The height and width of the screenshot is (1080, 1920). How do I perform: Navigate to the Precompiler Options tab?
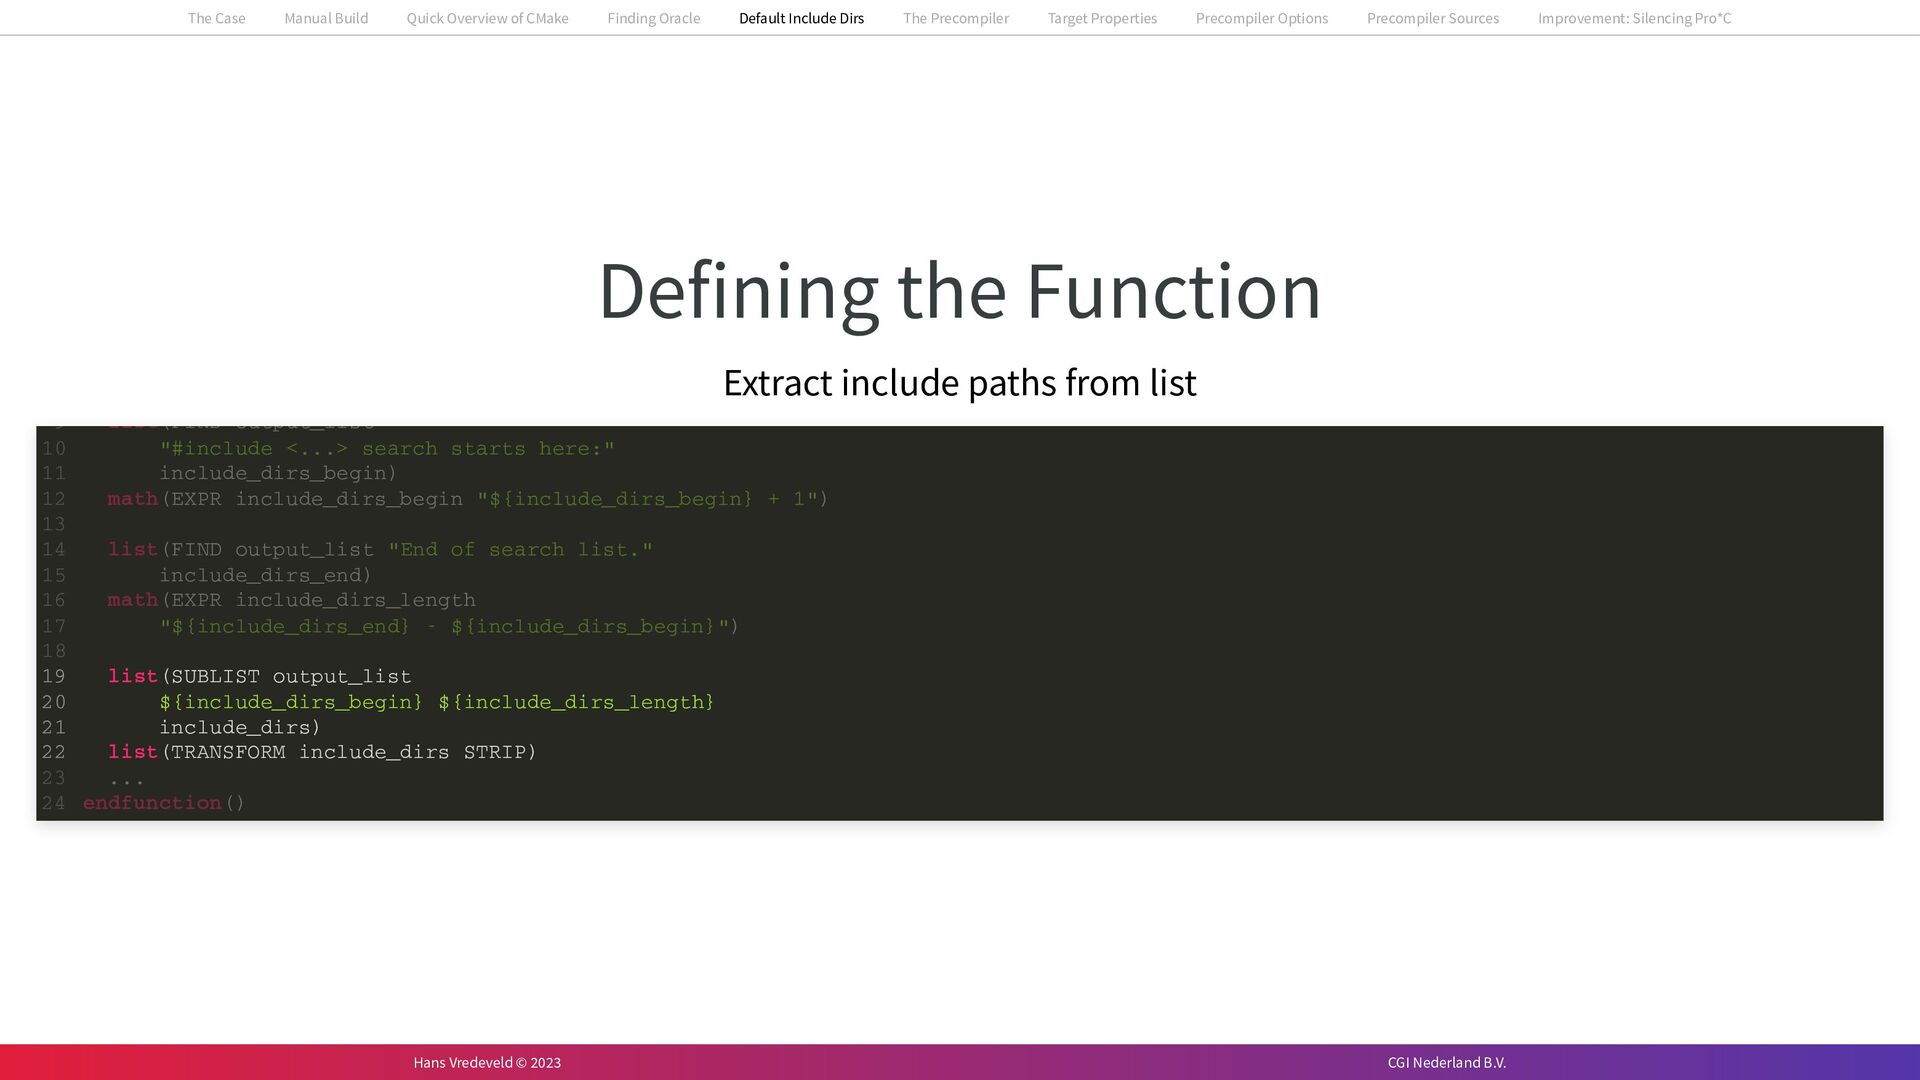point(1261,18)
